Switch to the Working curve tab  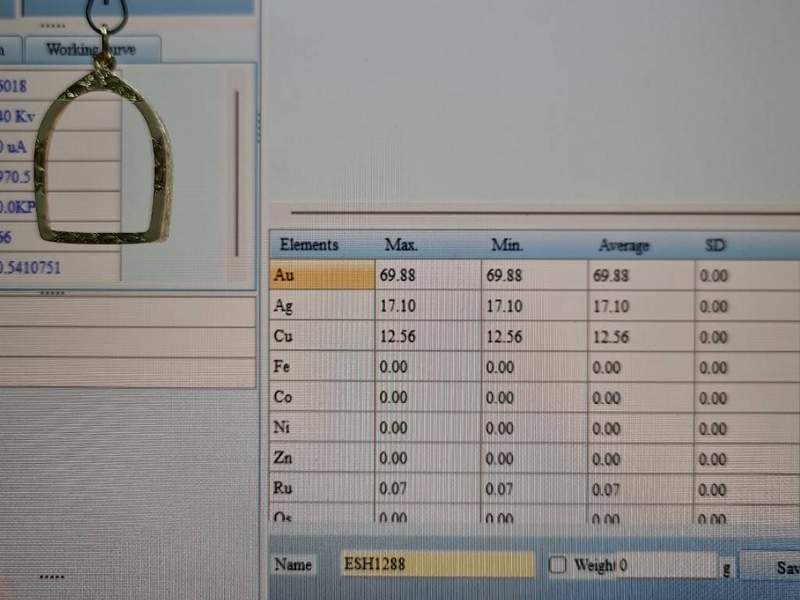click(x=92, y=49)
